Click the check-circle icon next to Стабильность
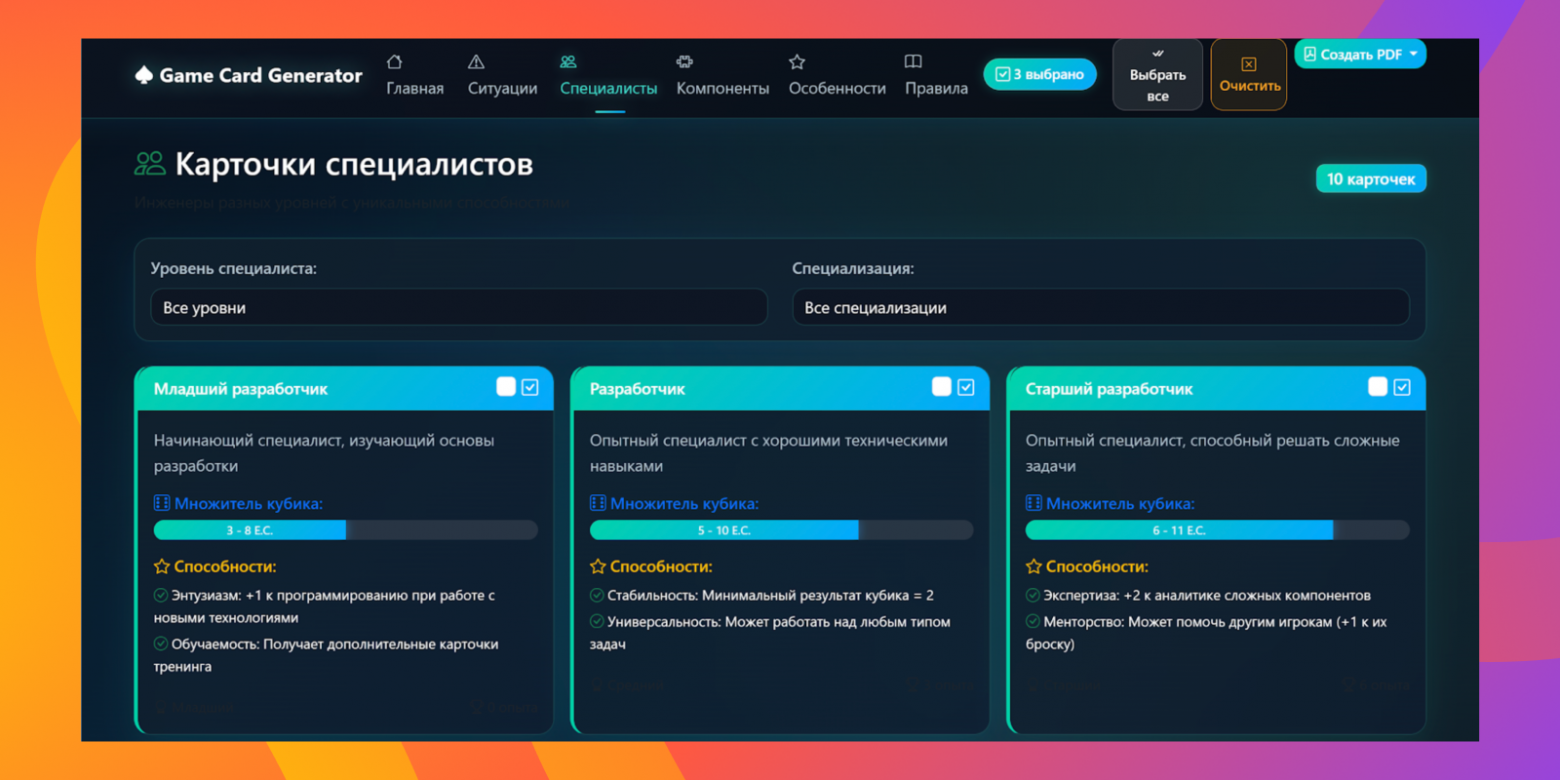Screen dimensions: 1560x780 click(596, 595)
